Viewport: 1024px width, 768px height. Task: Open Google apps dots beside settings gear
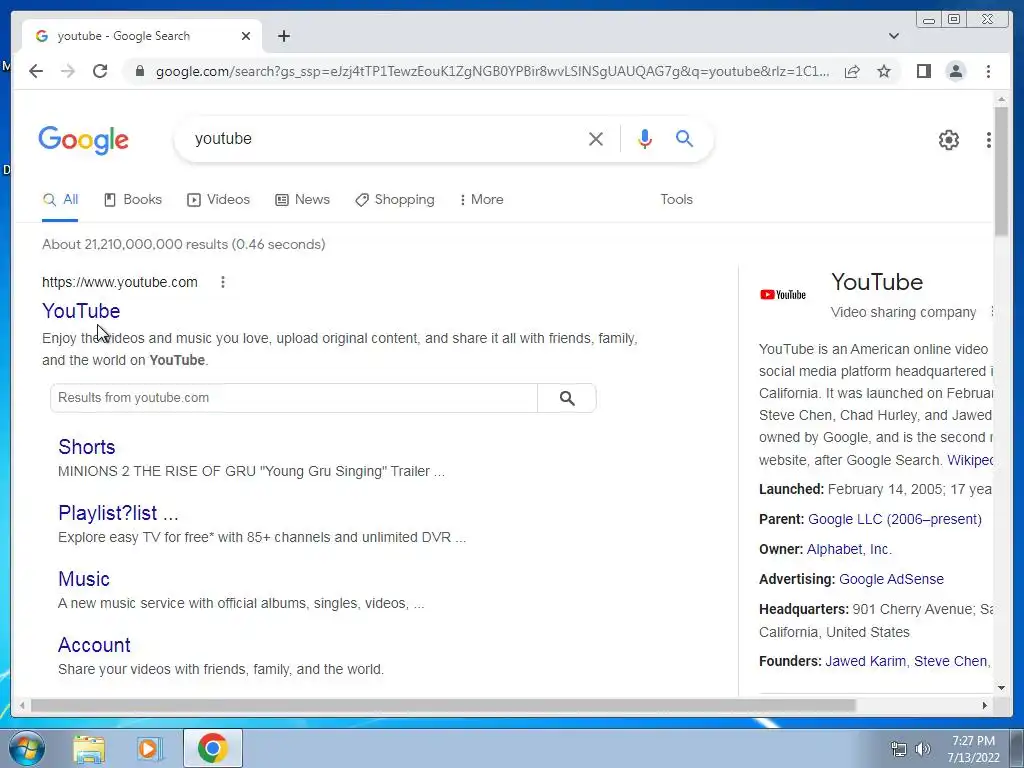pyautogui.click(x=989, y=140)
